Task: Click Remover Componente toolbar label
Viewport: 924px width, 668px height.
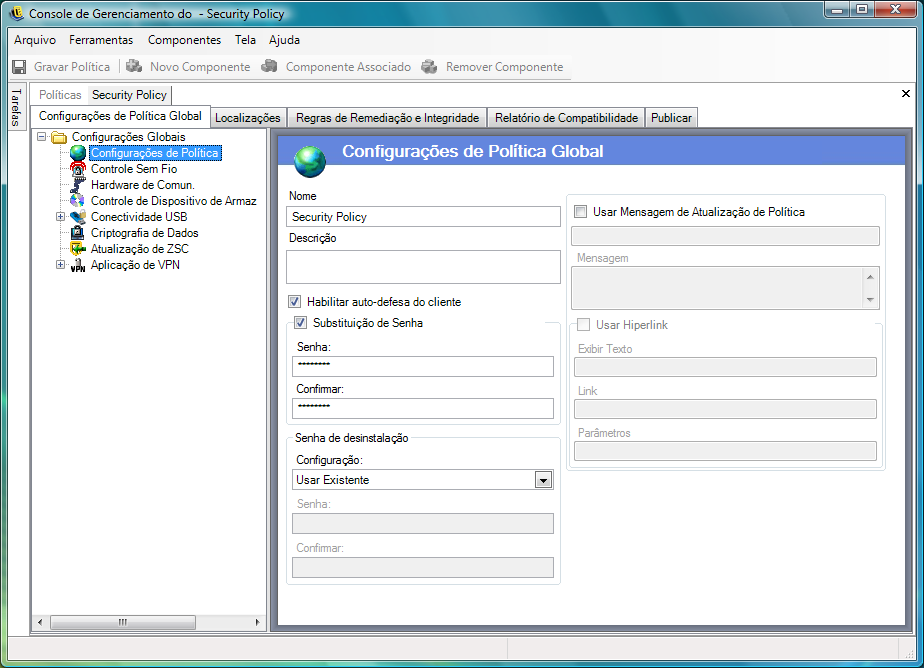Action: click(x=504, y=67)
